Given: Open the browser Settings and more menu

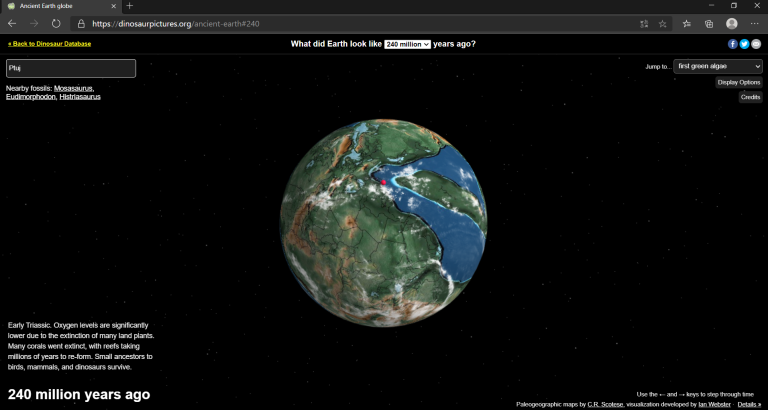Looking at the screenshot, I should coord(755,23).
